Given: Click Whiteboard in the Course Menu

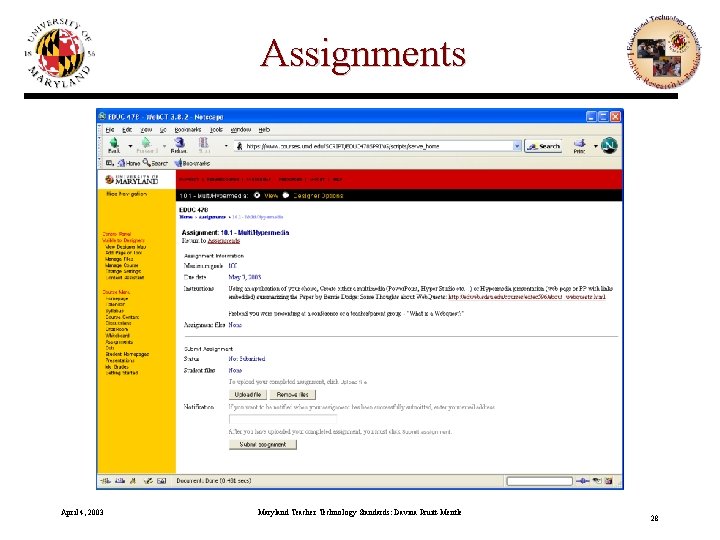Looking at the screenshot, I should 118,336.
